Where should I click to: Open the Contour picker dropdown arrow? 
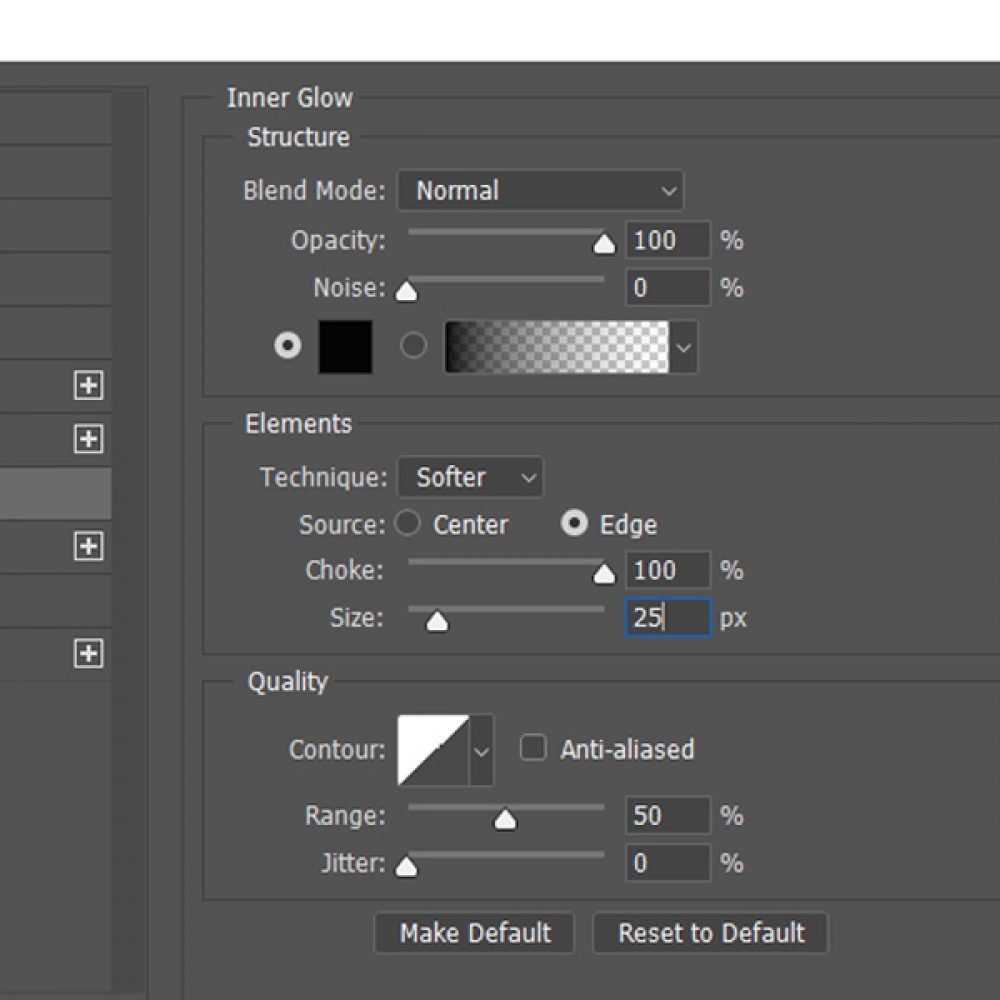[483, 749]
